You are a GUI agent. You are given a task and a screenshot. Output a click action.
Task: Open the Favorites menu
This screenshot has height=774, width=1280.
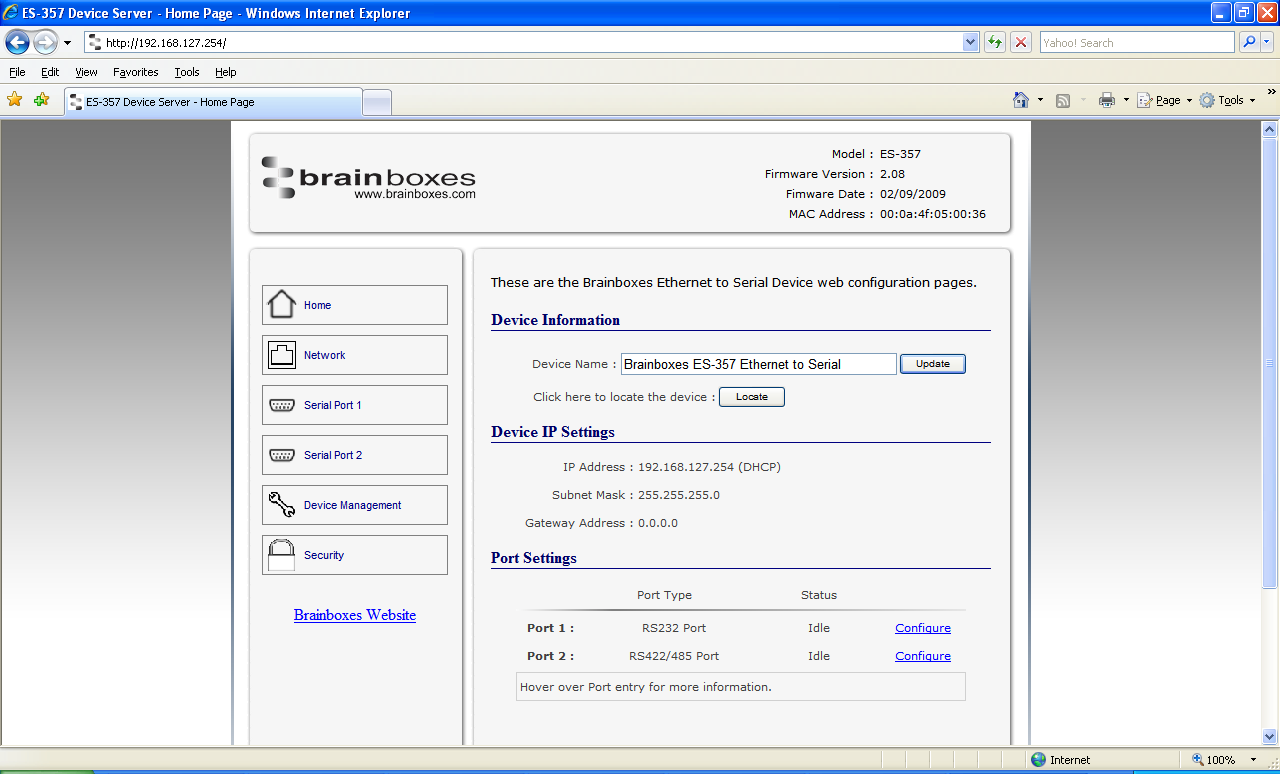coord(135,72)
